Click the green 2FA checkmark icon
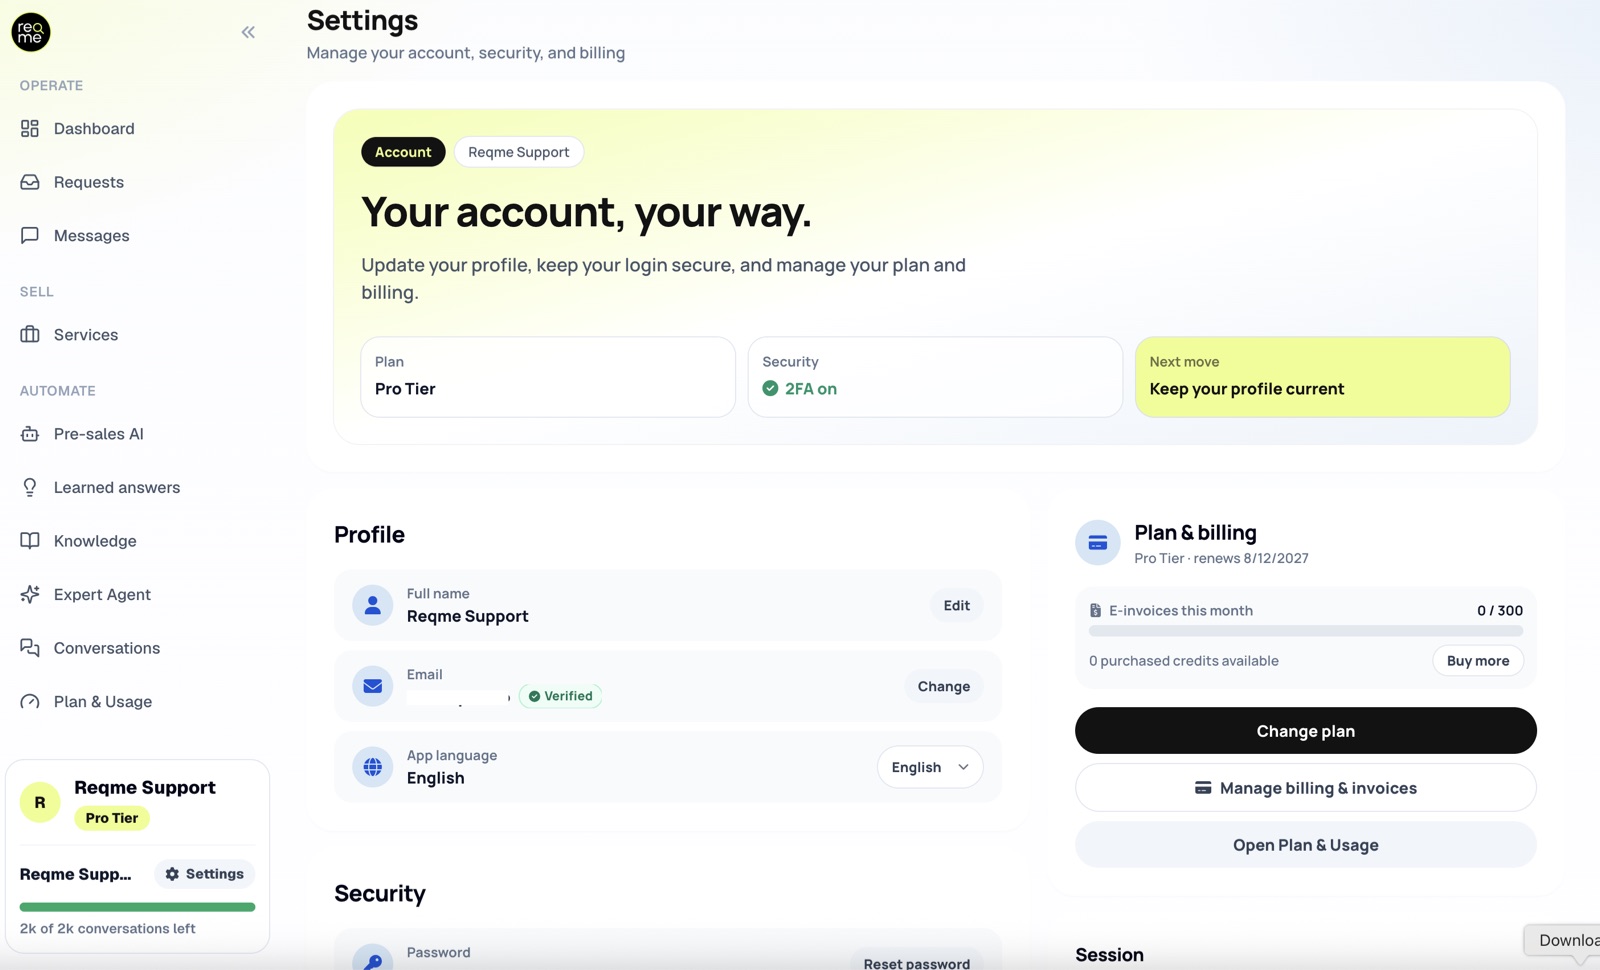Viewport: 1600px width, 970px height. 770,388
